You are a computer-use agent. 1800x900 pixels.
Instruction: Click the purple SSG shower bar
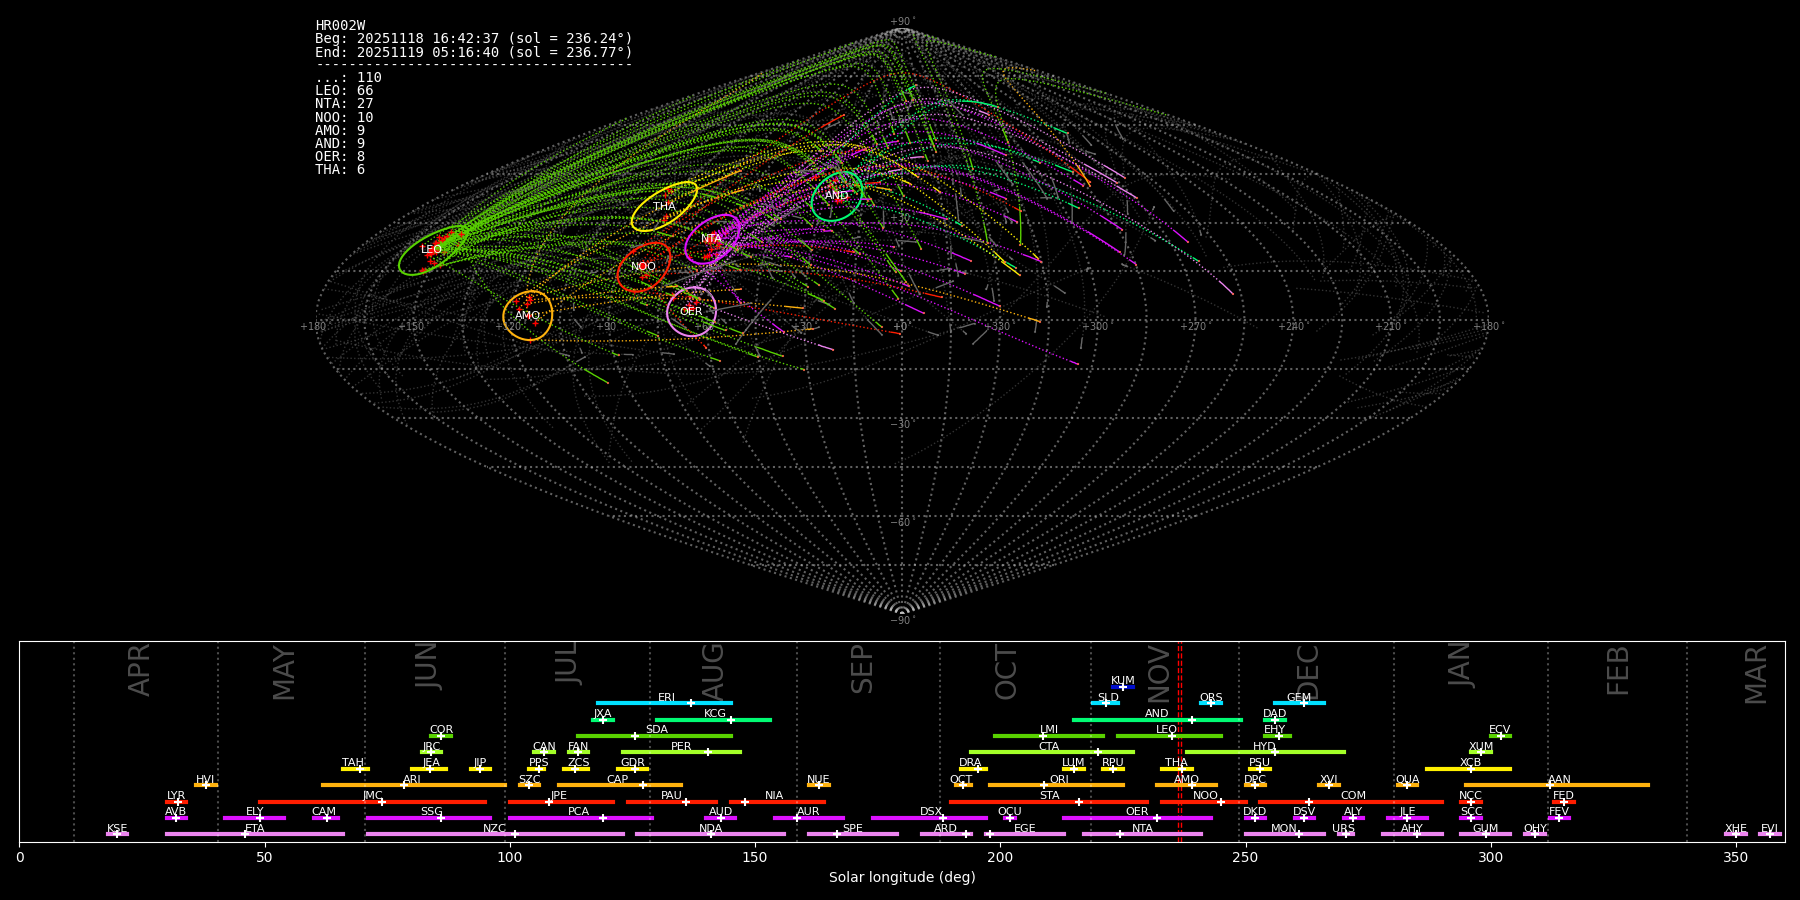pos(428,818)
